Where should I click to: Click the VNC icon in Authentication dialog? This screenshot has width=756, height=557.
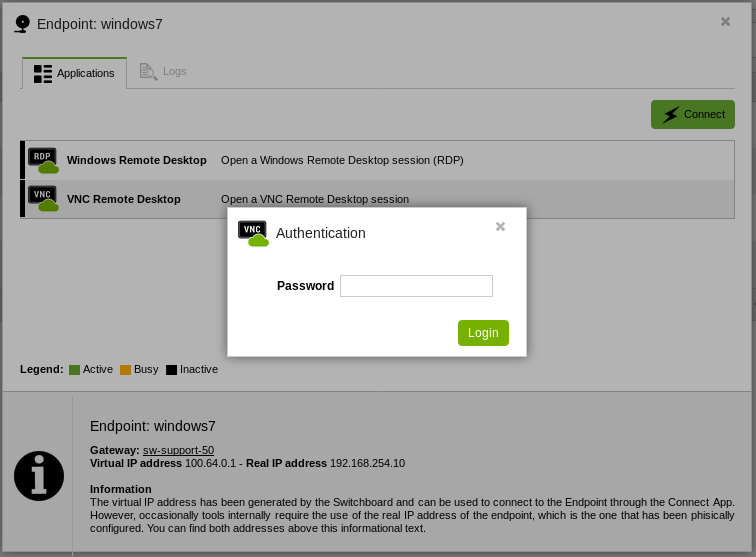[253, 232]
